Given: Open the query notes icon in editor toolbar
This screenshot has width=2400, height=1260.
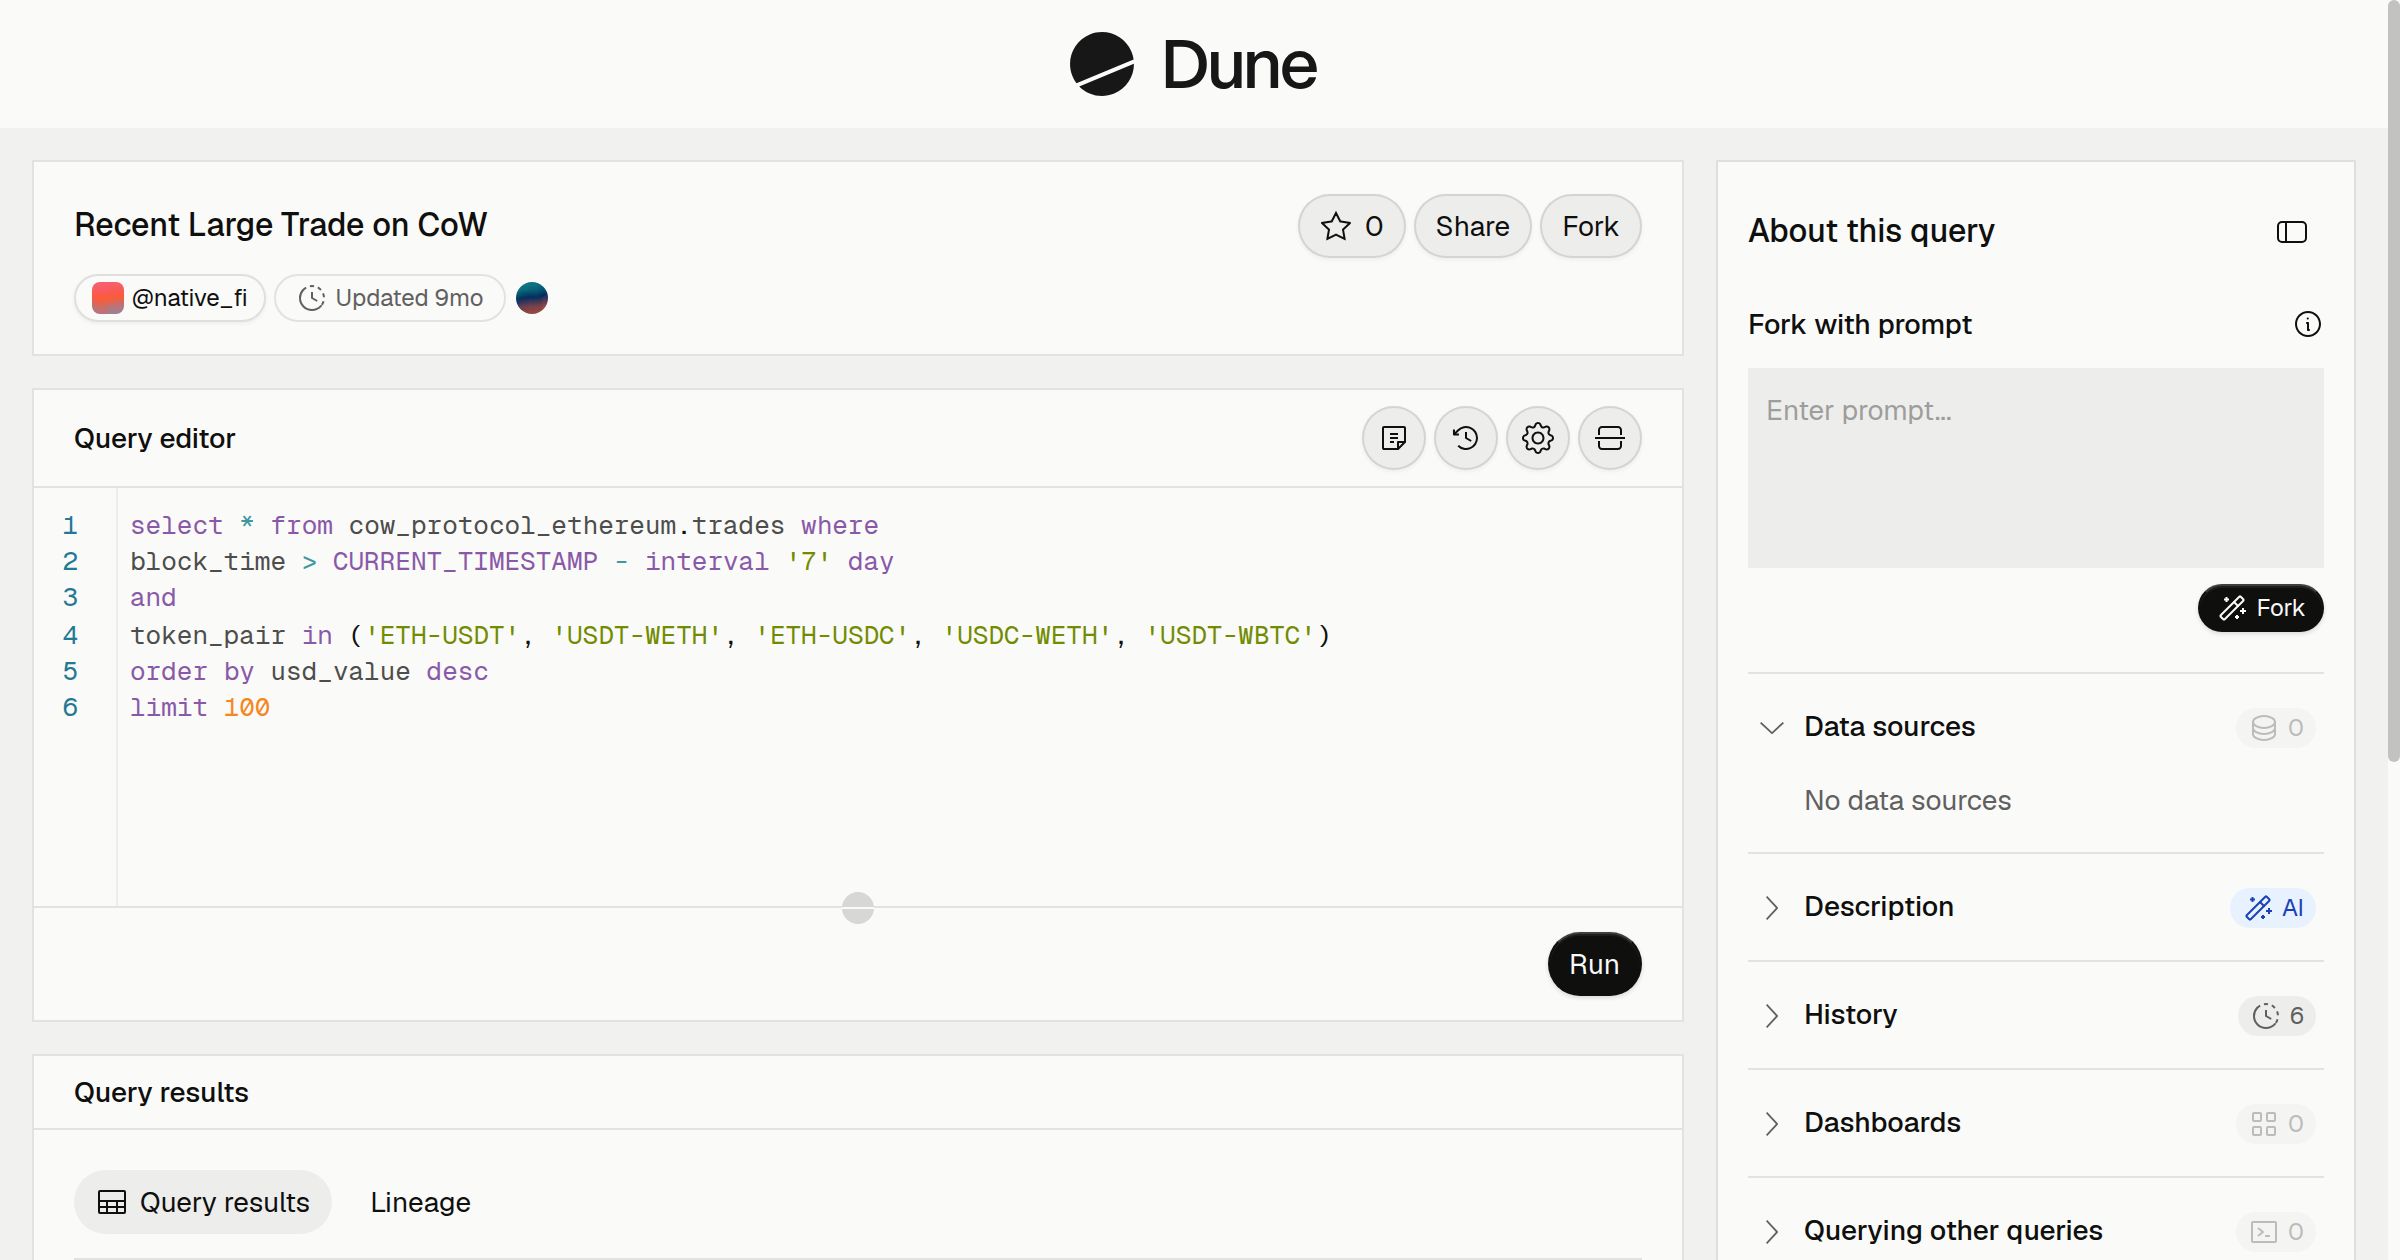Looking at the screenshot, I should tap(1393, 438).
